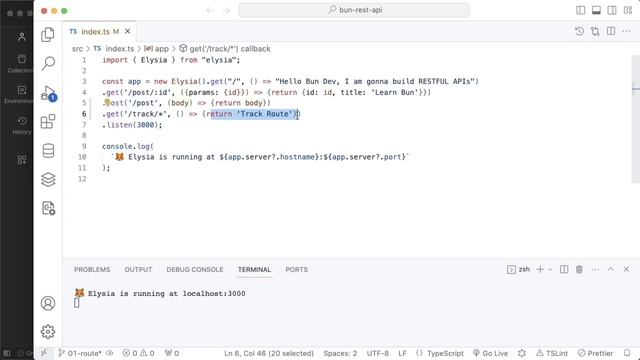
Task: Open the Accounts menu icon
Action: [x=48, y=303]
